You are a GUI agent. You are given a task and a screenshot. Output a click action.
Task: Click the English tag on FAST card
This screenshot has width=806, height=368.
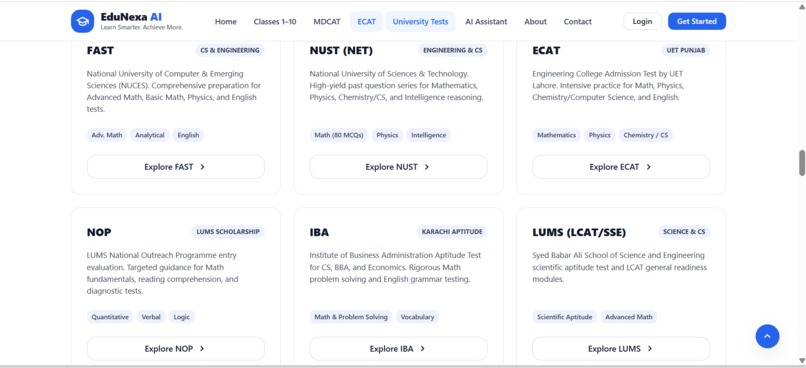[x=188, y=135]
